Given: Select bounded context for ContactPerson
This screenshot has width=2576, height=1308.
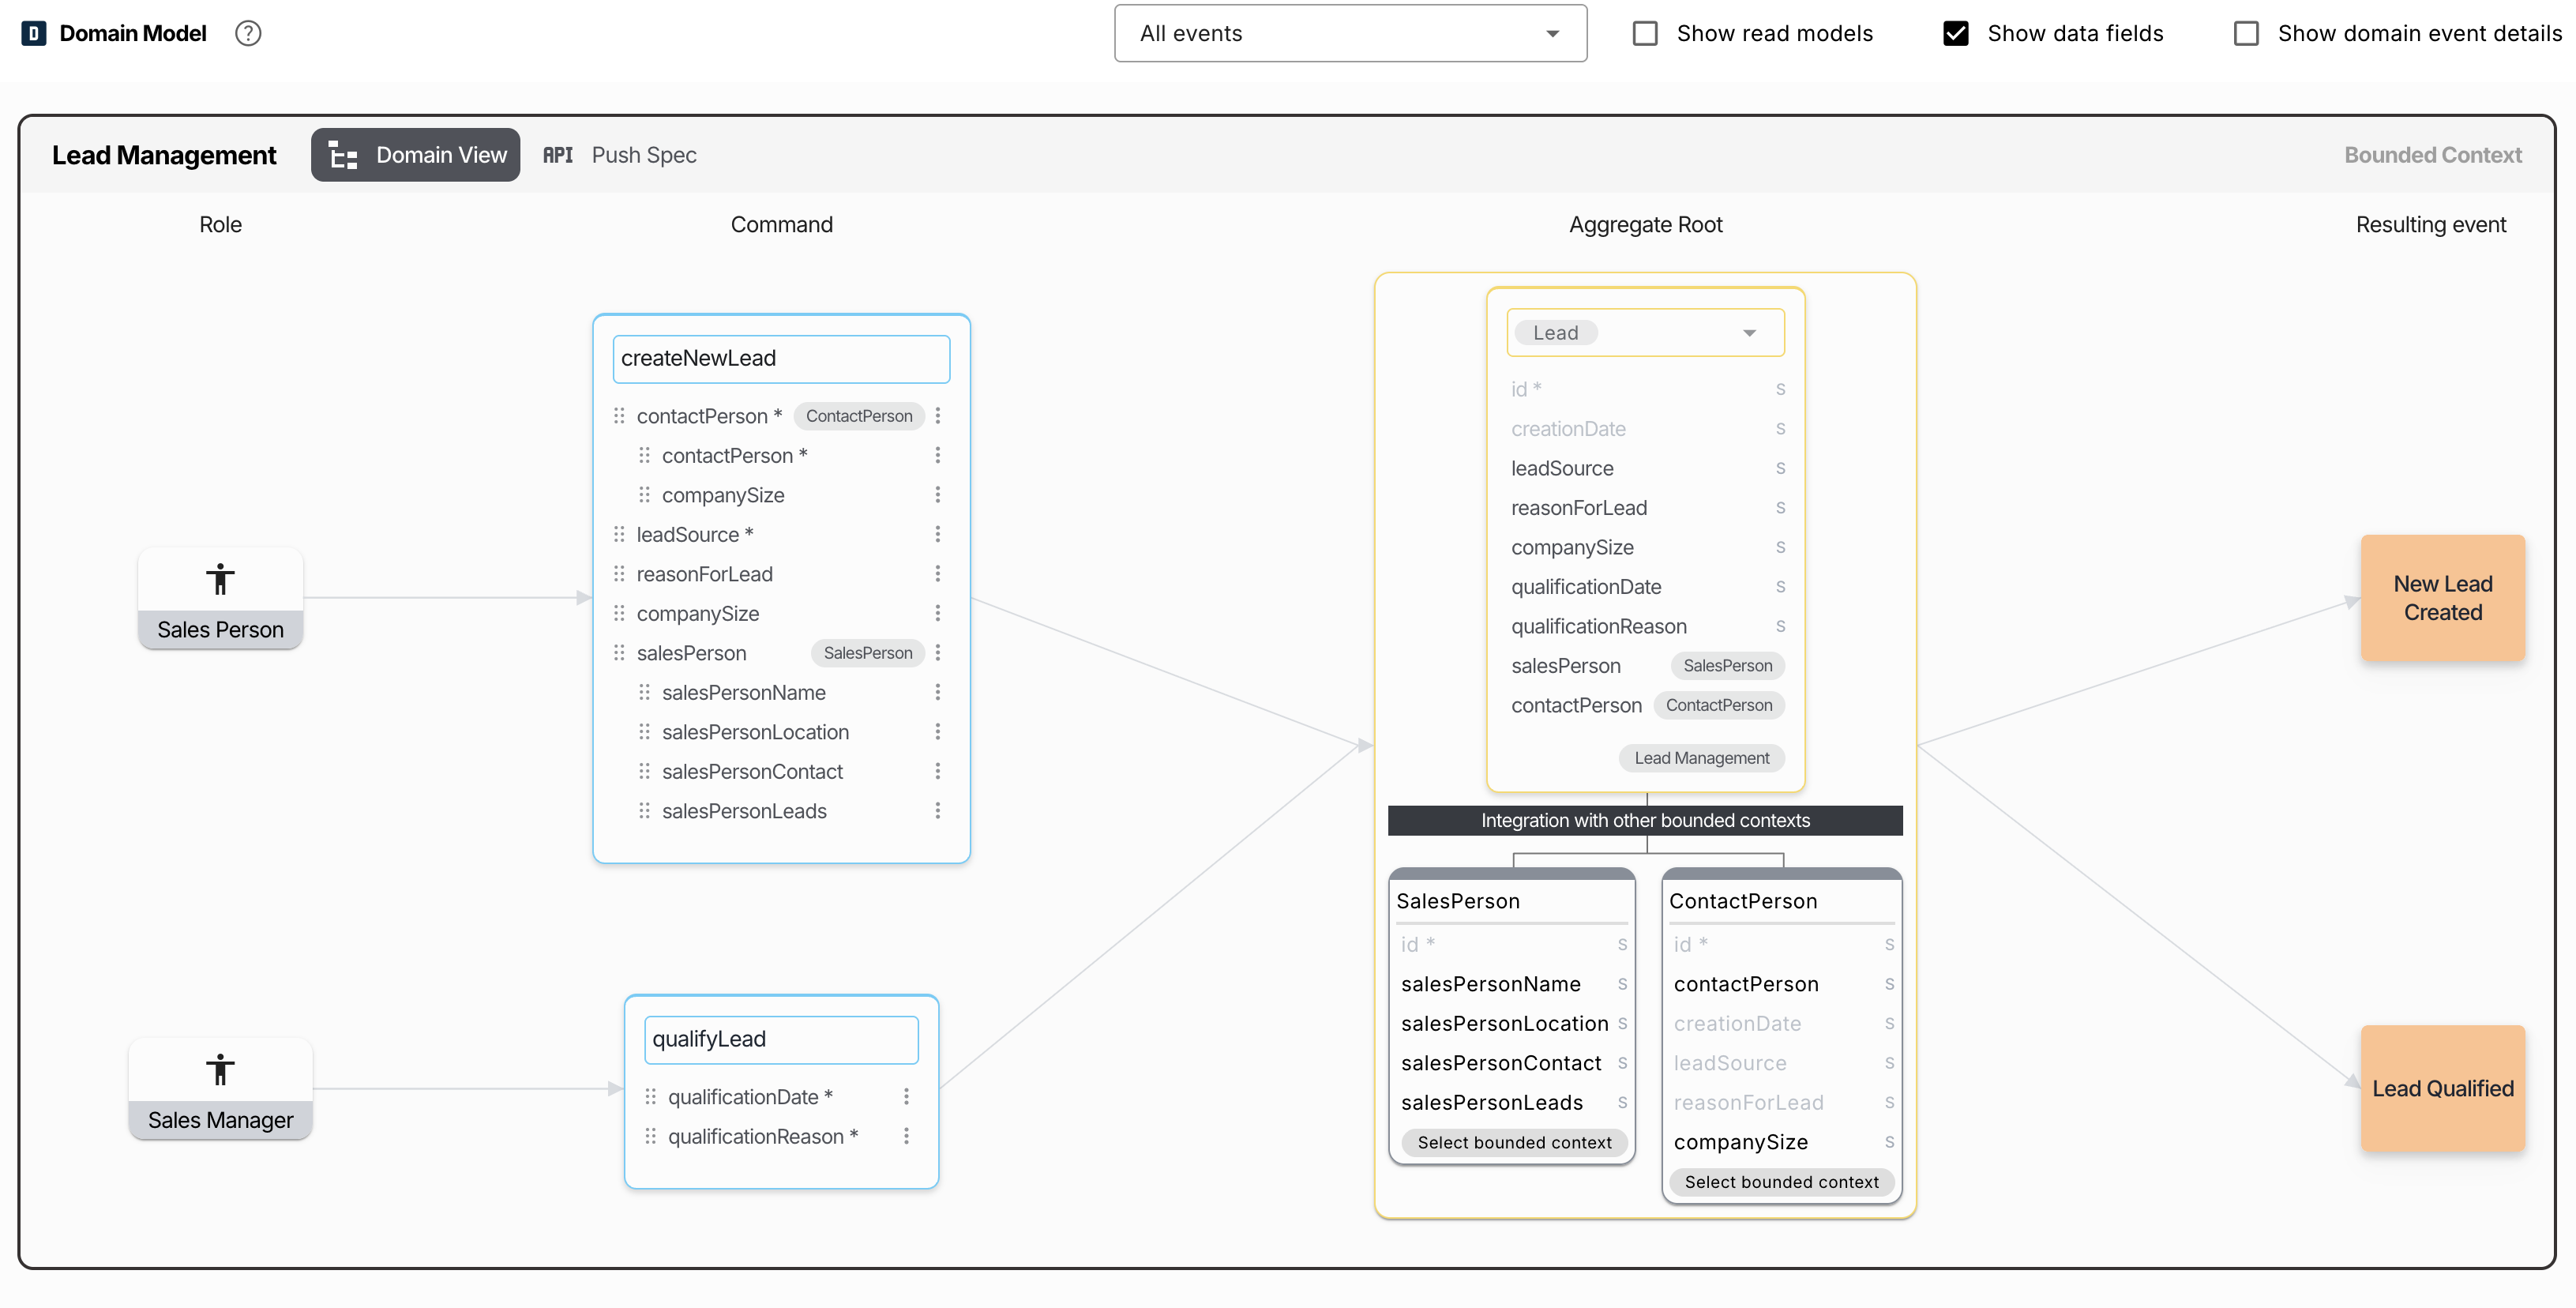Looking at the screenshot, I should [1781, 1182].
